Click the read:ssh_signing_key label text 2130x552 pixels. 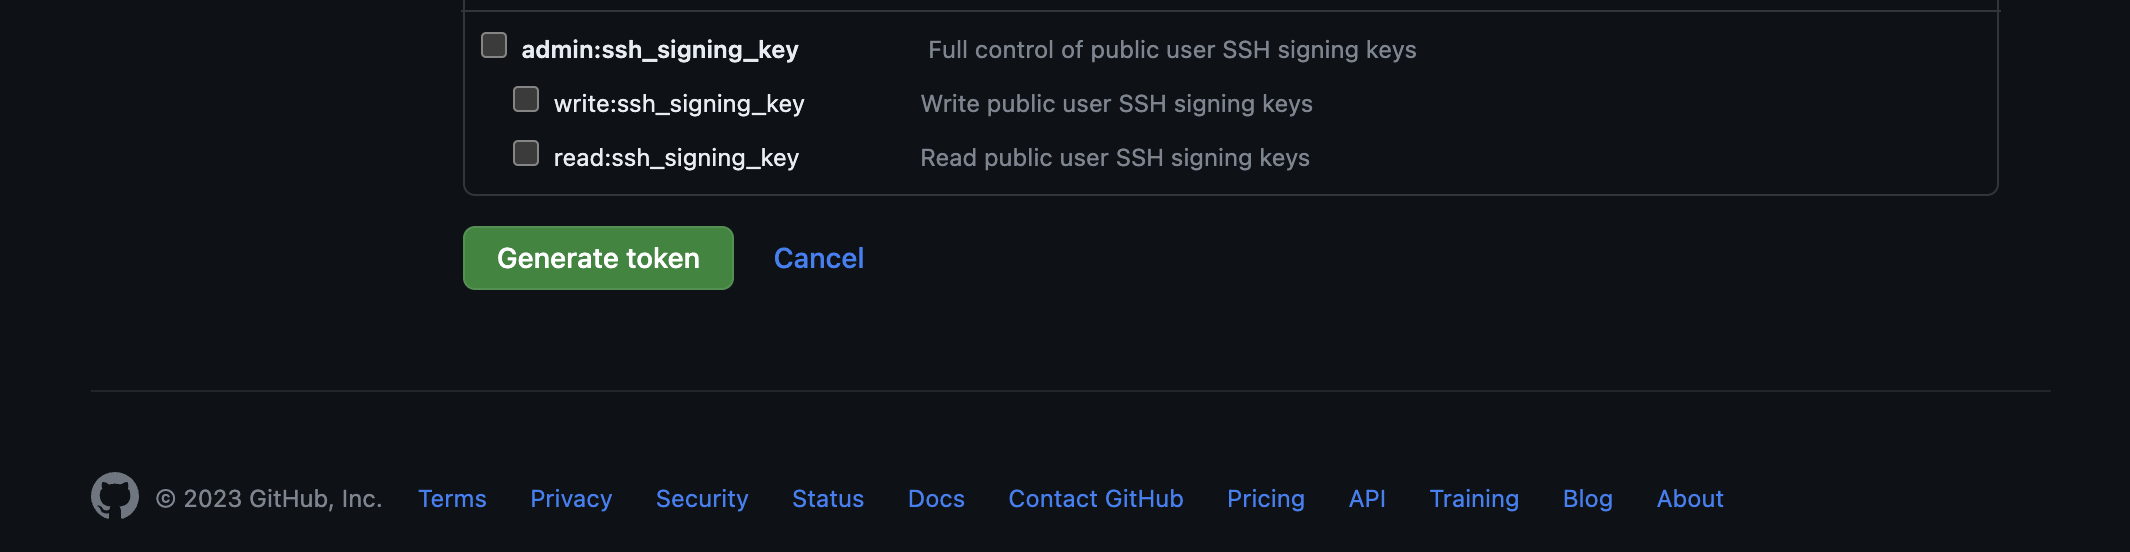pos(676,158)
